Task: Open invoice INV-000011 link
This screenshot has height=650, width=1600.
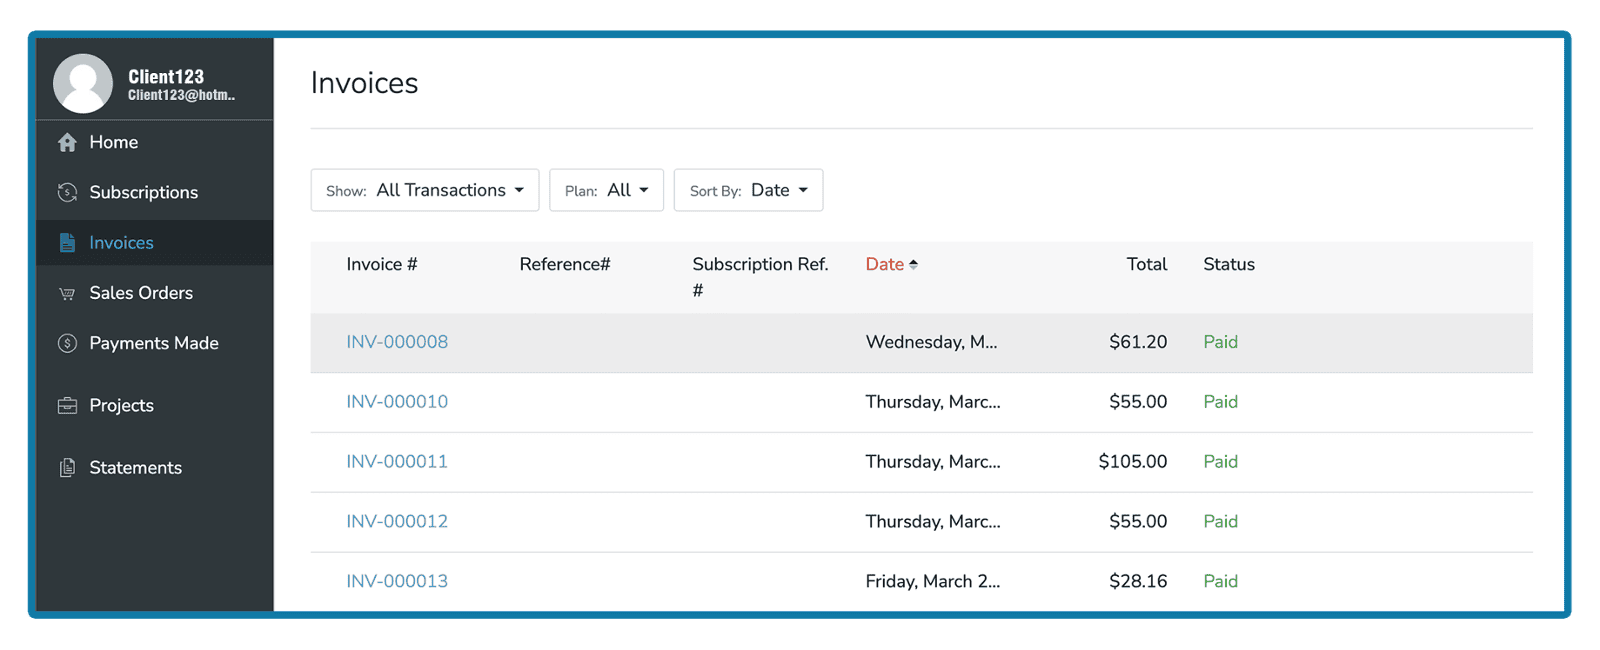Action: tap(397, 462)
